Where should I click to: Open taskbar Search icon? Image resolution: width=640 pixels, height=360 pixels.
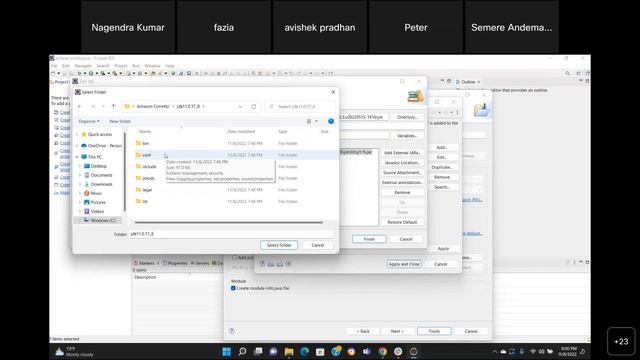(x=242, y=351)
